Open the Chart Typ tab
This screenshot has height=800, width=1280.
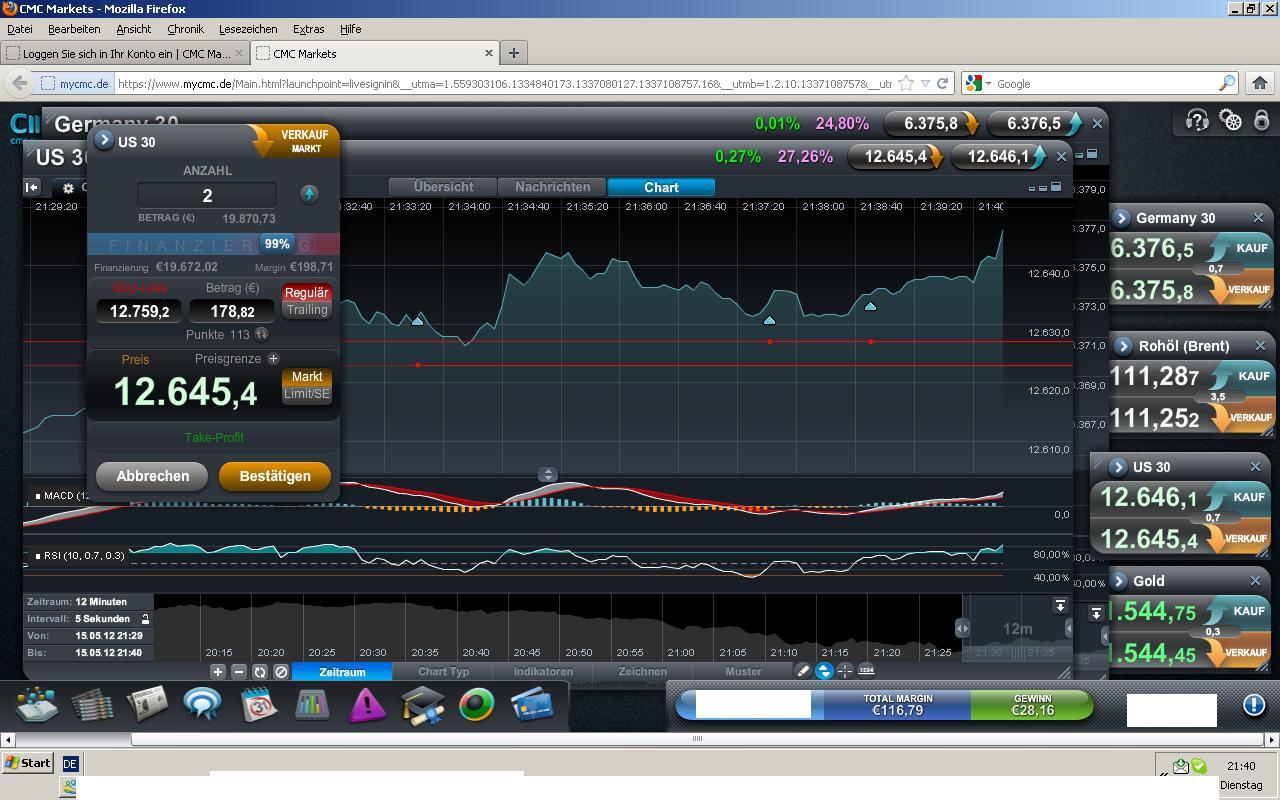click(443, 672)
